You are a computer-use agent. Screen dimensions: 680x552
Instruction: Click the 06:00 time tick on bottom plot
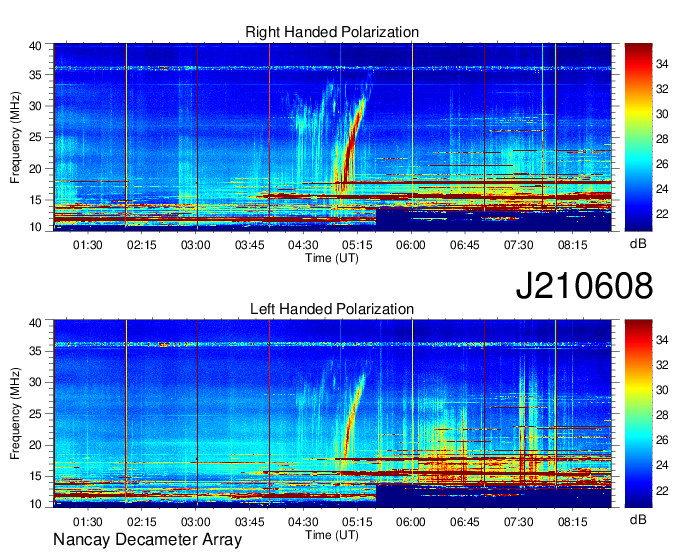tap(411, 522)
